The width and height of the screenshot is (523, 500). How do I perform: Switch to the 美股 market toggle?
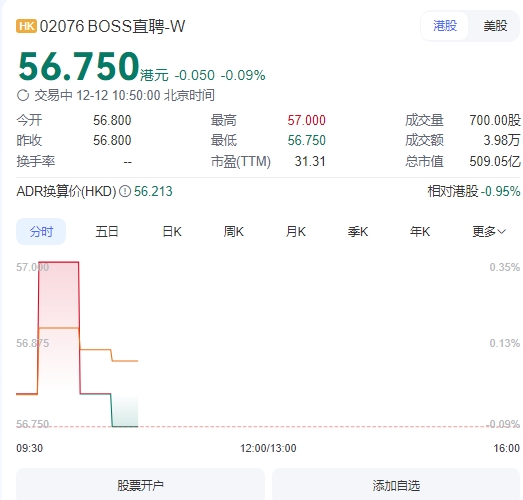(x=495, y=26)
